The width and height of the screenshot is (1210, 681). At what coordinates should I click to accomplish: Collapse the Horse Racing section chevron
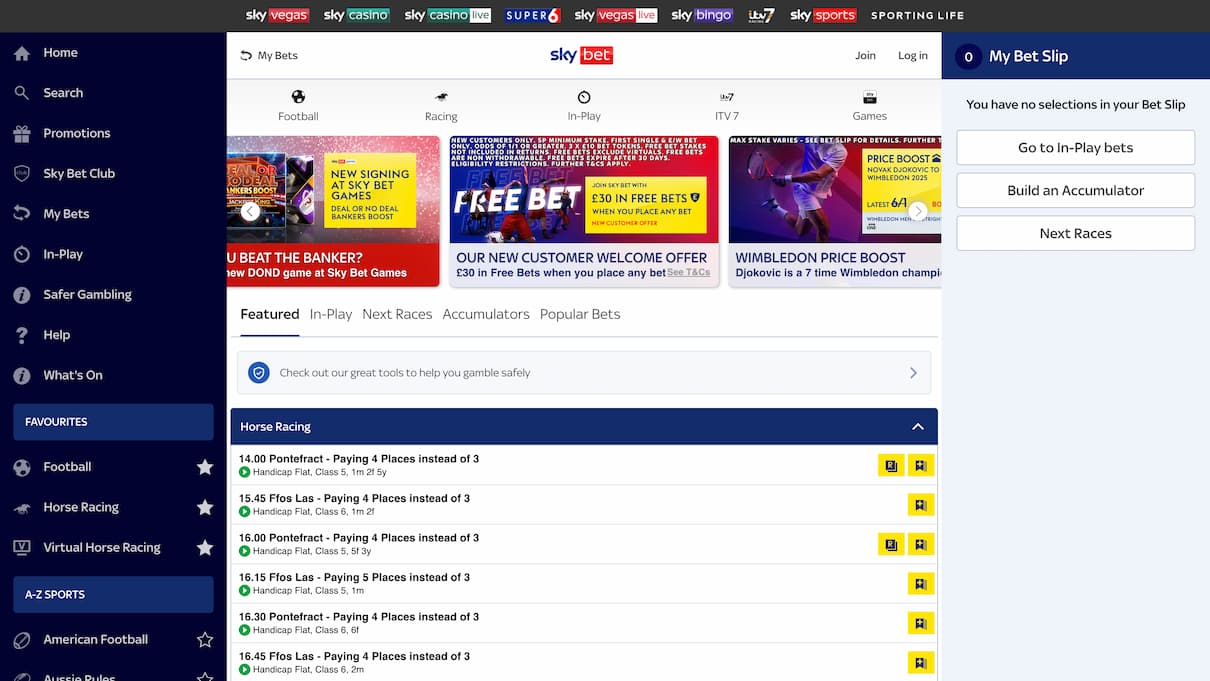(x=918, y=427)
